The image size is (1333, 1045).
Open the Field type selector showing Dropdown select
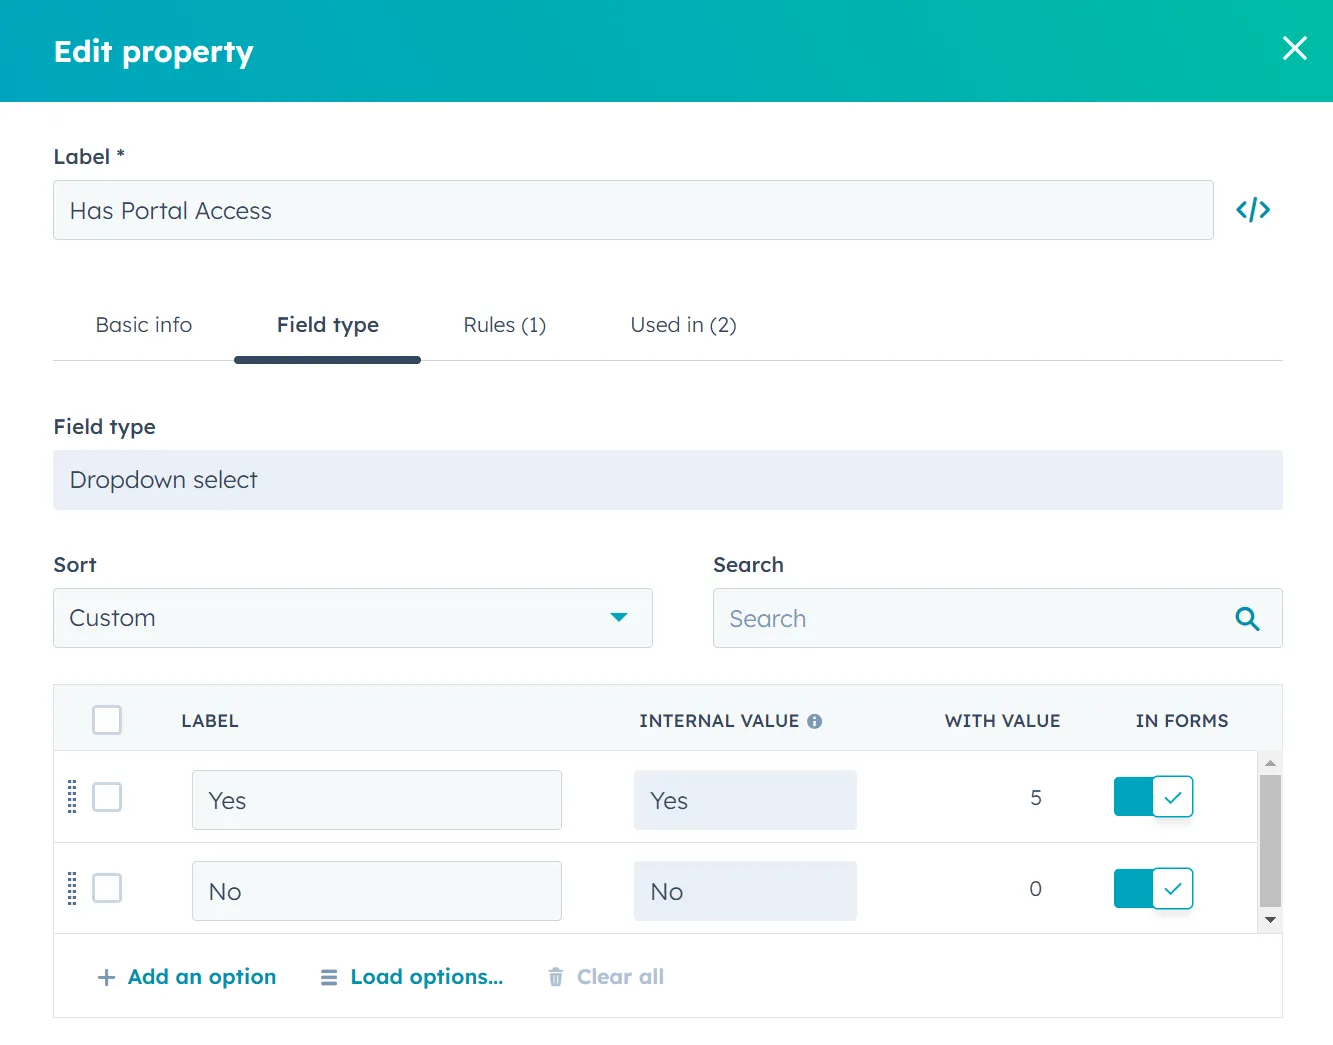667,480
